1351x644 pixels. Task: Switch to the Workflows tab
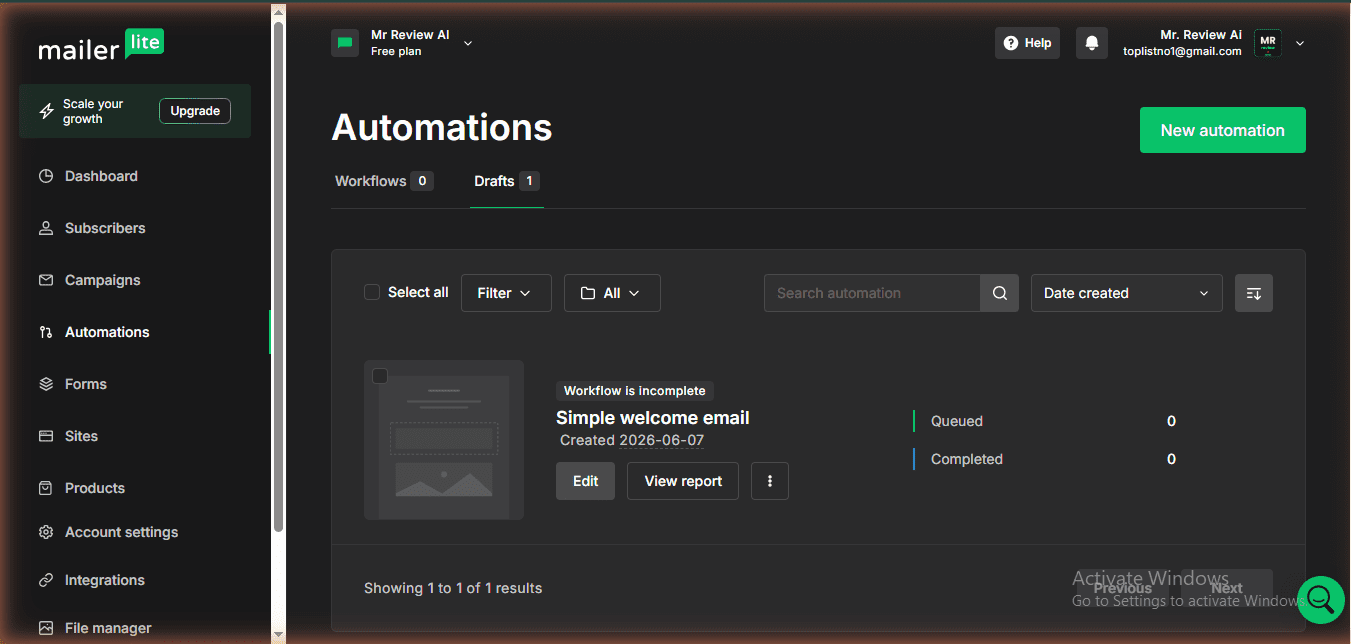coord(383,181)
